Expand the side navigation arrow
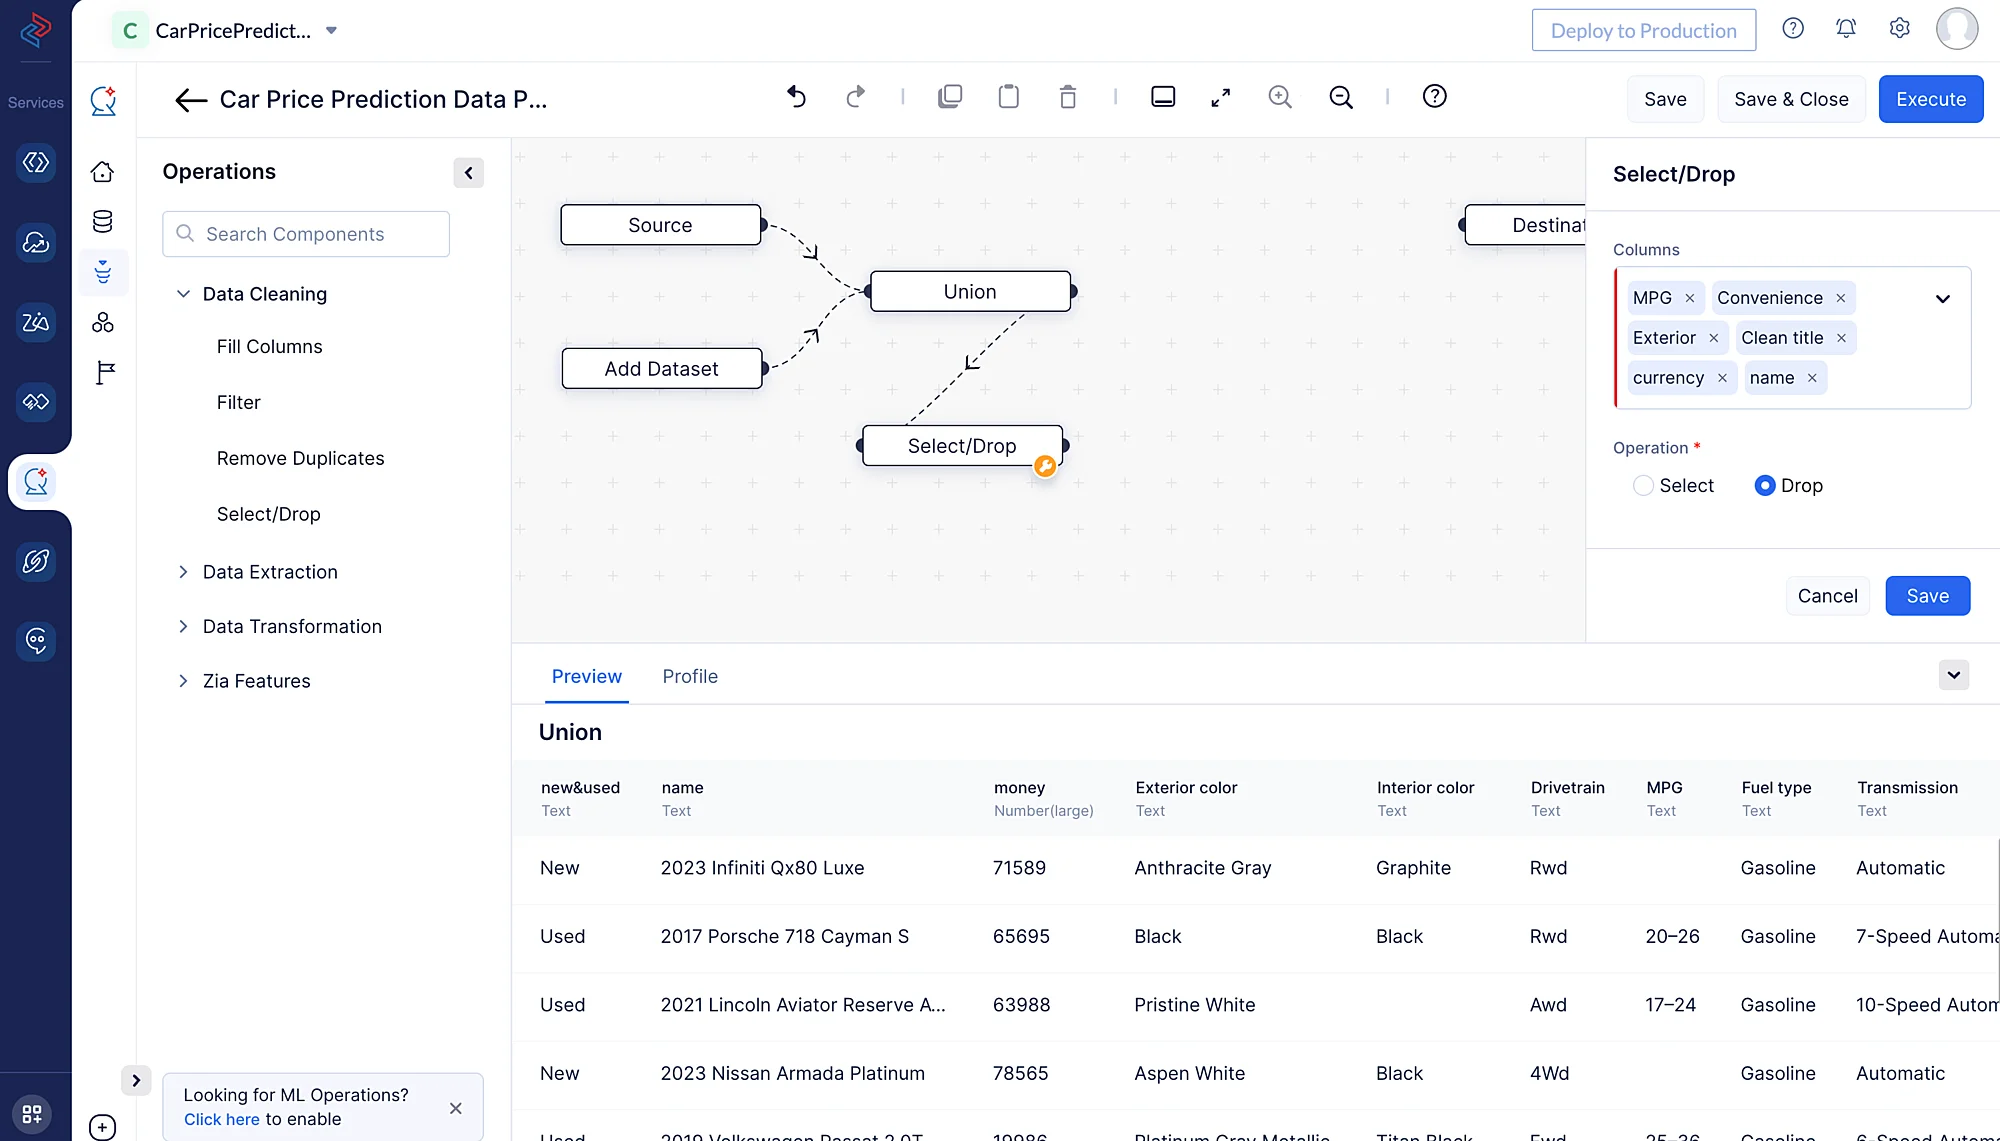This screenshot has height=1141, width=2000. [x=136, y=1080]
